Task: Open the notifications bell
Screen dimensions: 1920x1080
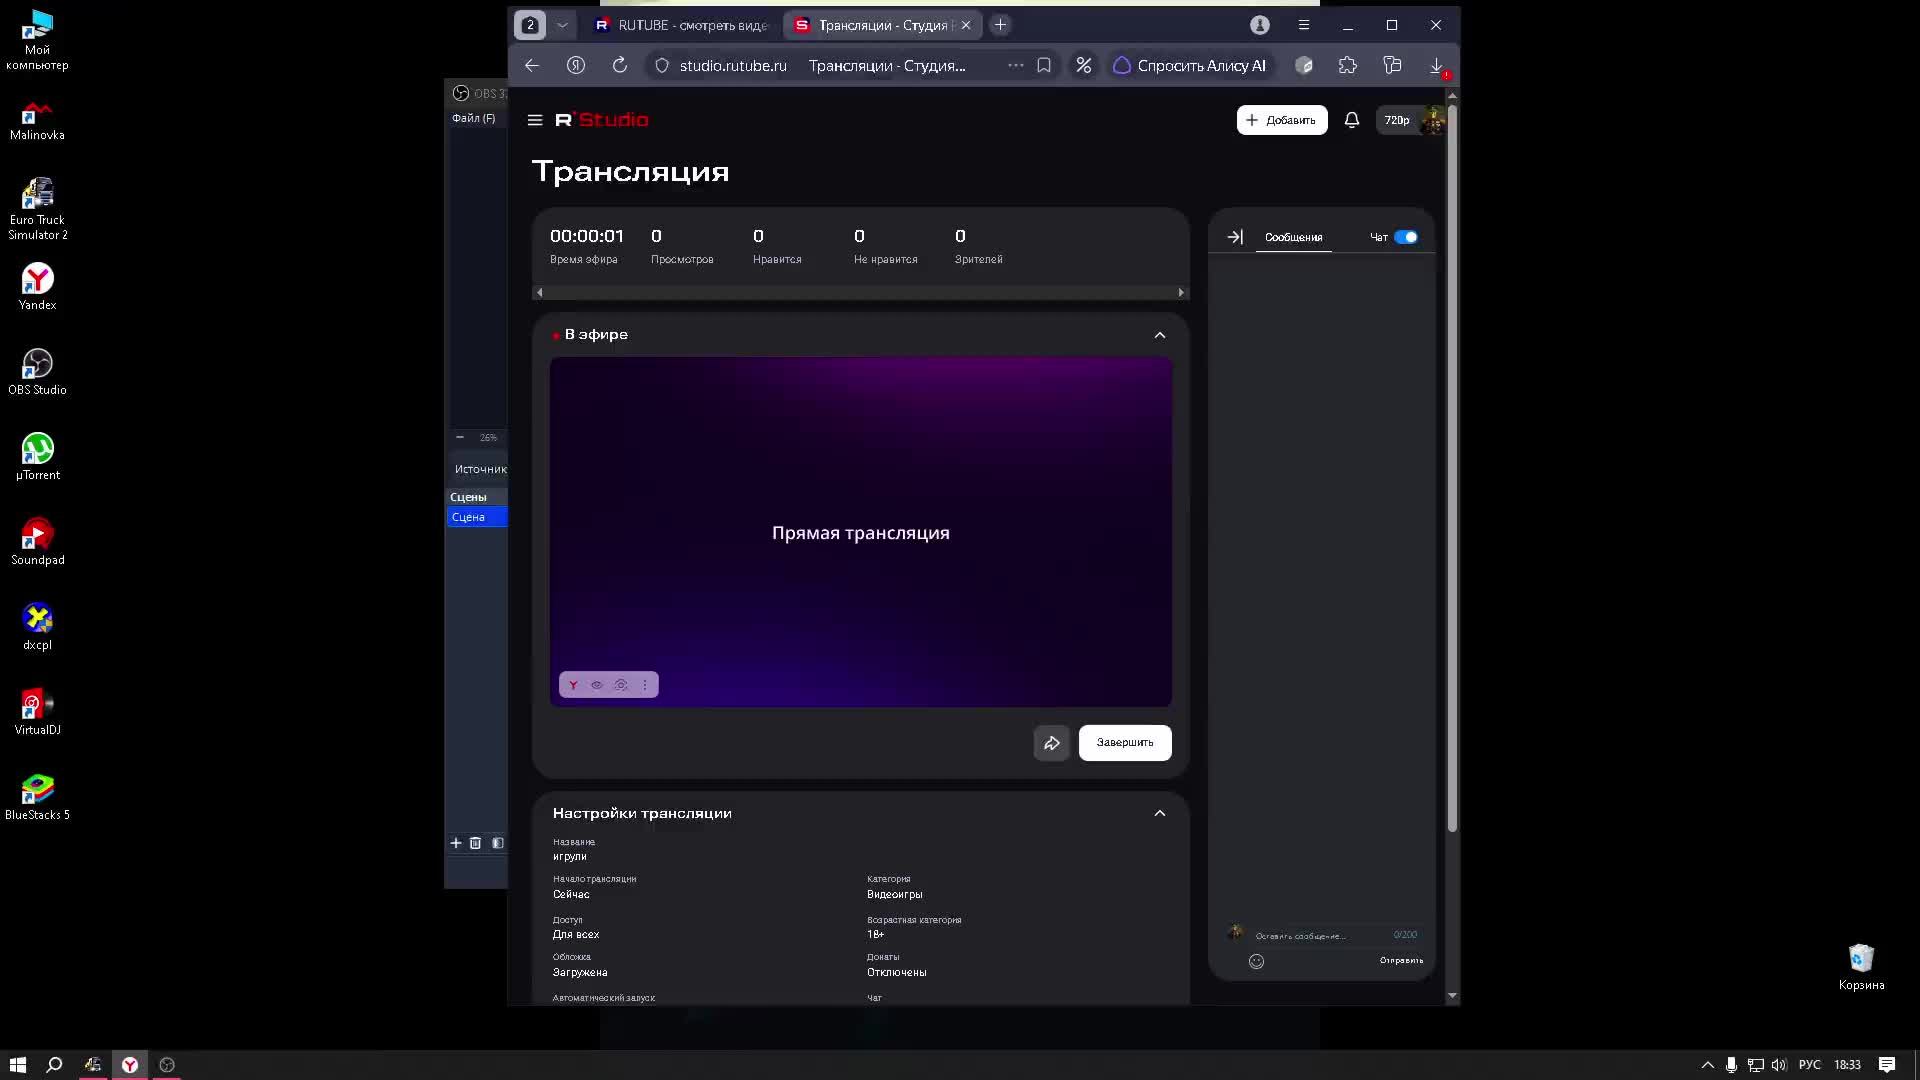Action: click(1352, 120)
